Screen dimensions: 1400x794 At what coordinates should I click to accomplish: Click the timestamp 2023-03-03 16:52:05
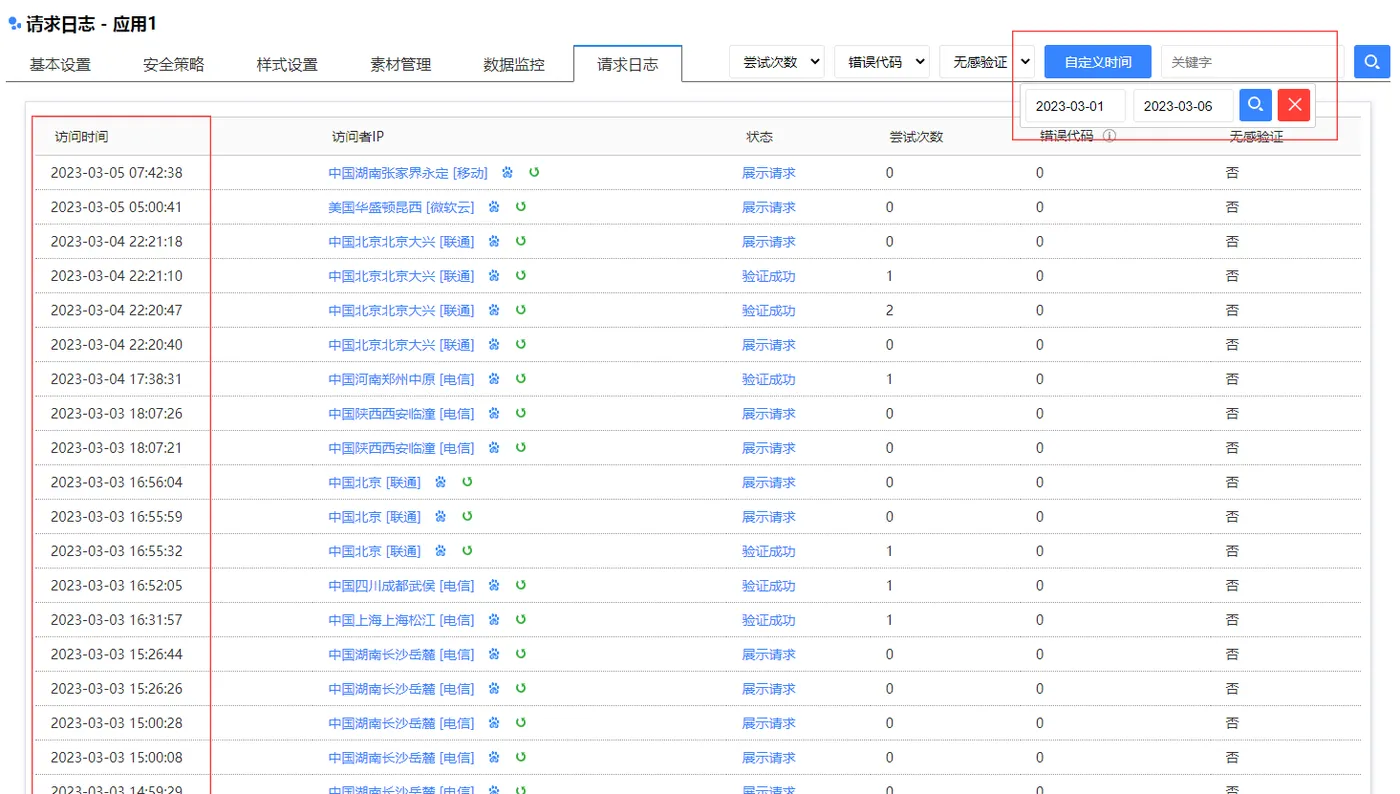pos(116,585)
